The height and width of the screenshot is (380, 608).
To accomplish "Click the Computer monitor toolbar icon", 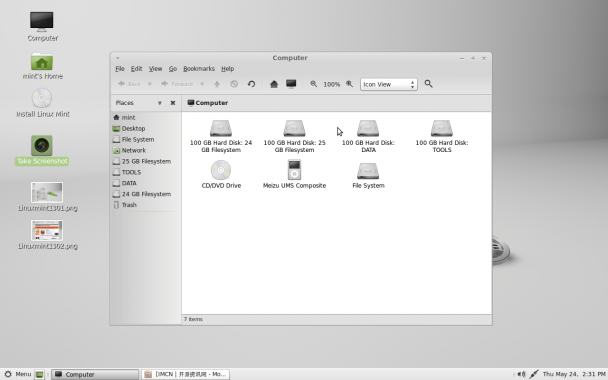I will 291,84.
